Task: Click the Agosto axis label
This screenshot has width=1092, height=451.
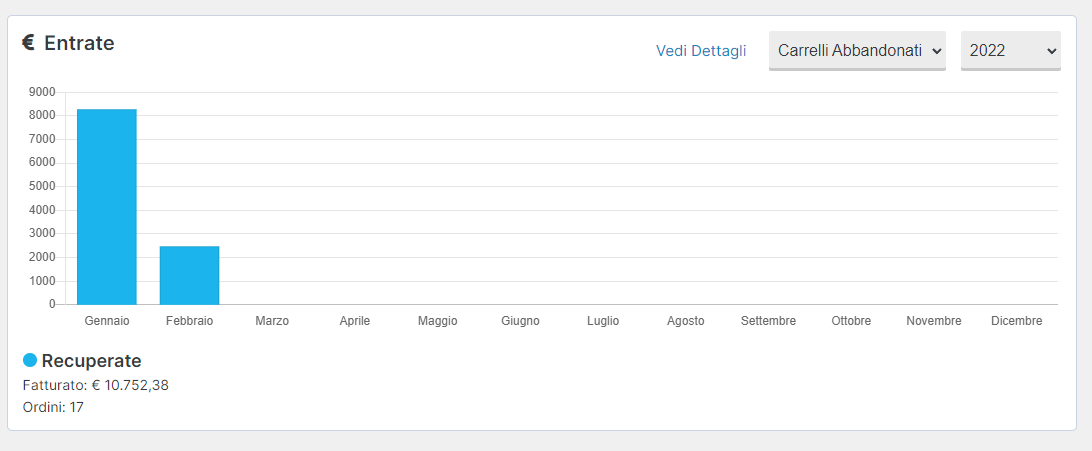Action: (685, 321)
